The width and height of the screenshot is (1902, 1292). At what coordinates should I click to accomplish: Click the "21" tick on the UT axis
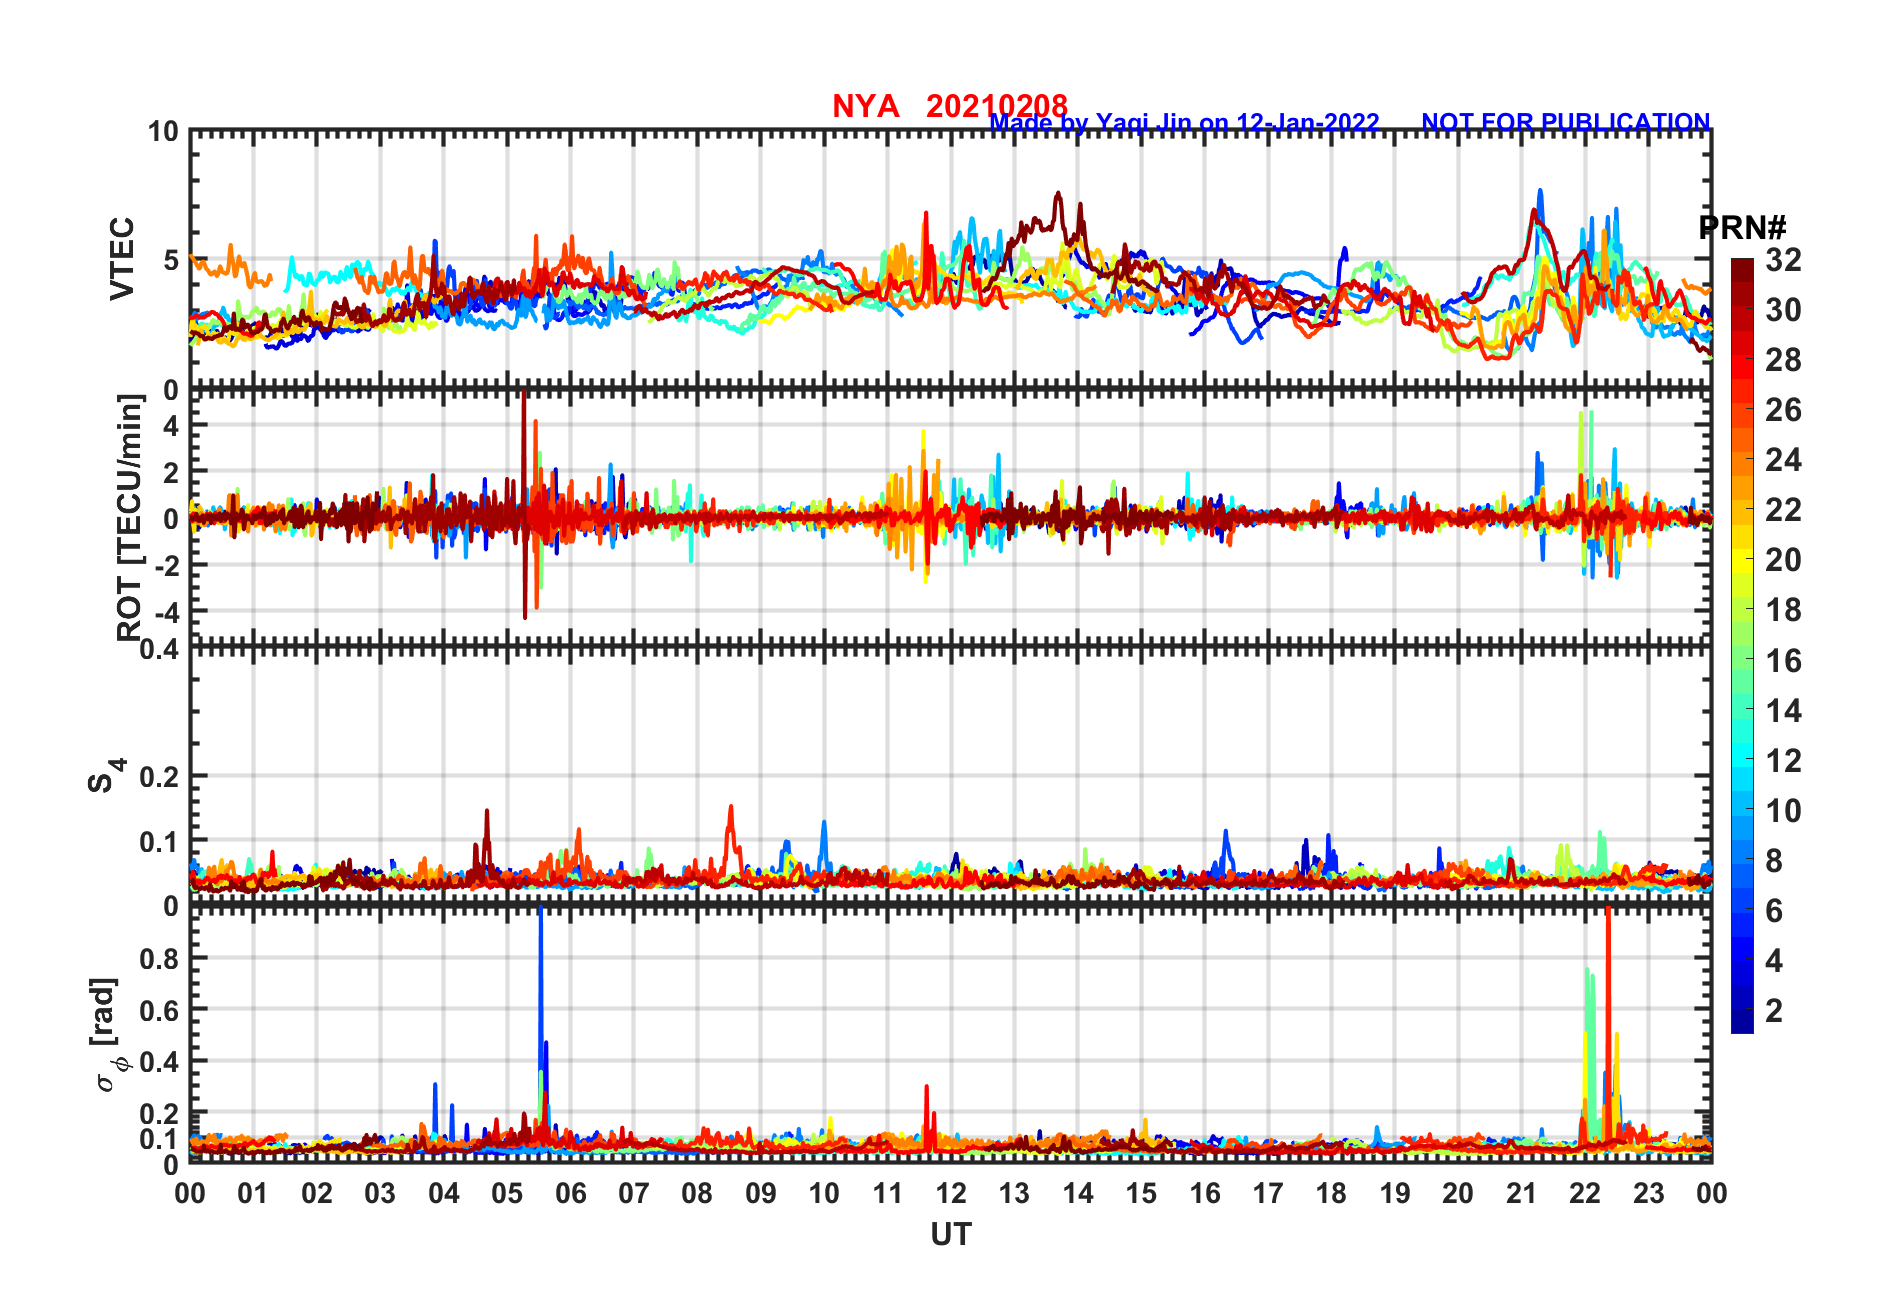1521,1193
